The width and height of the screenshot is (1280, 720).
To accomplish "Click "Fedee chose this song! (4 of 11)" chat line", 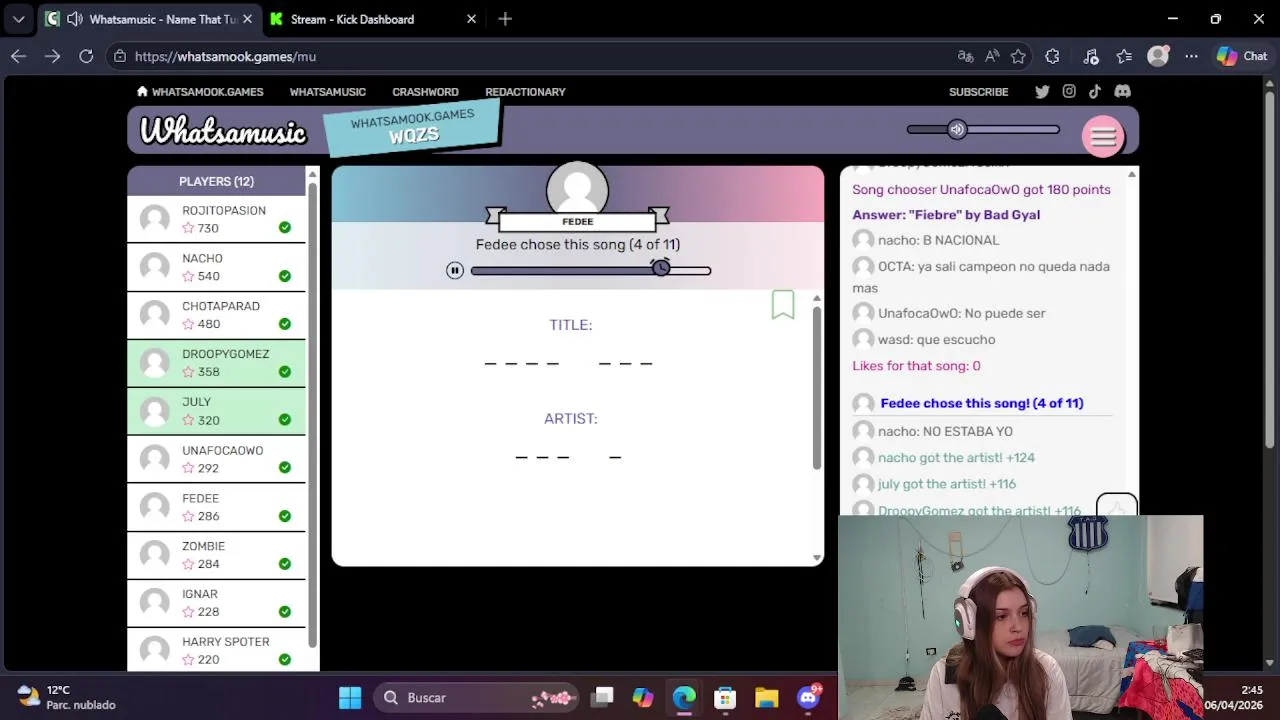I will point(981,403).
